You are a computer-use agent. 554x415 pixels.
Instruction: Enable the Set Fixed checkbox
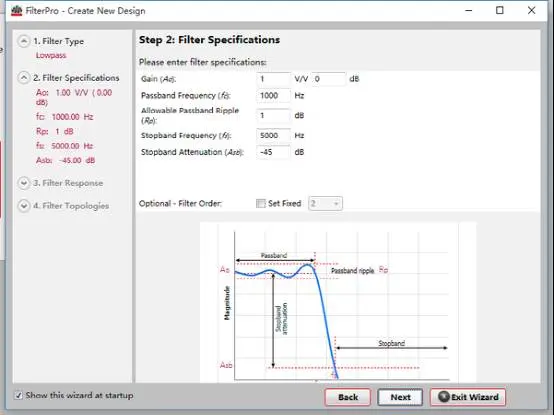click(x=261, y=203)
